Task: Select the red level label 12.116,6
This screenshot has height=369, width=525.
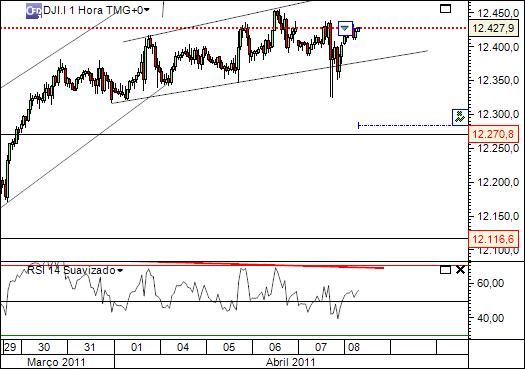Action: 494,239
